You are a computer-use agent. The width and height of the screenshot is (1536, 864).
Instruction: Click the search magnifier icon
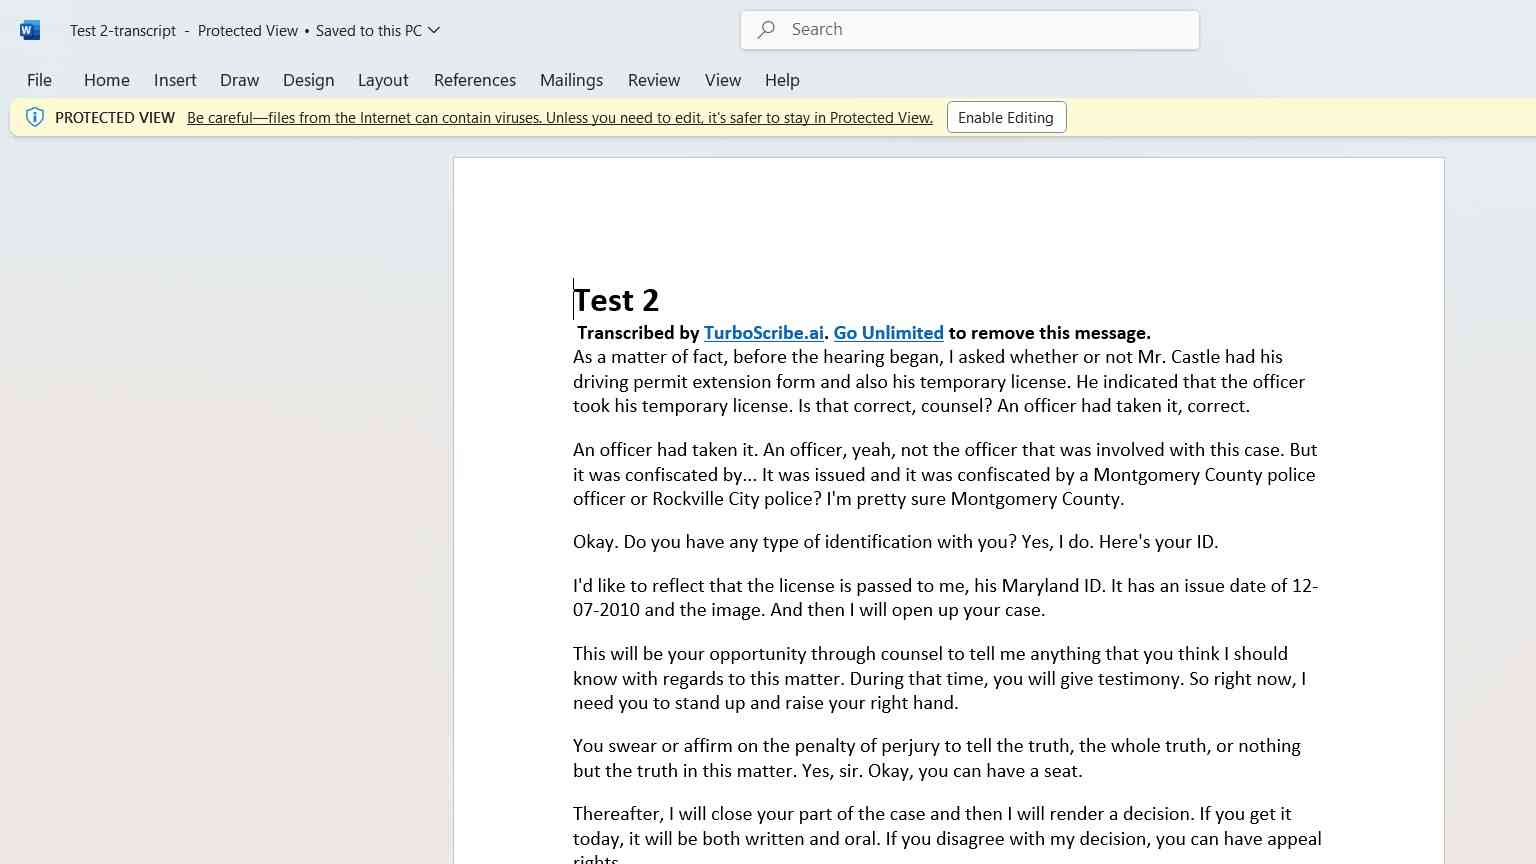[x=766, y=30]
